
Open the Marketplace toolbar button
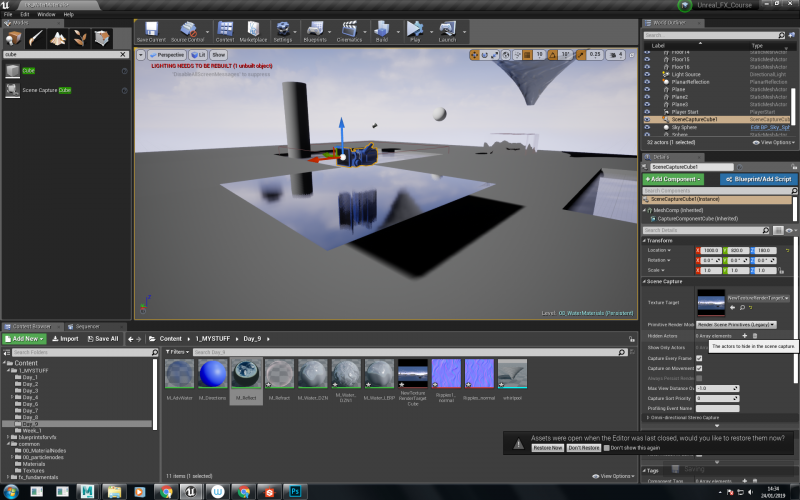click(253, 32)
